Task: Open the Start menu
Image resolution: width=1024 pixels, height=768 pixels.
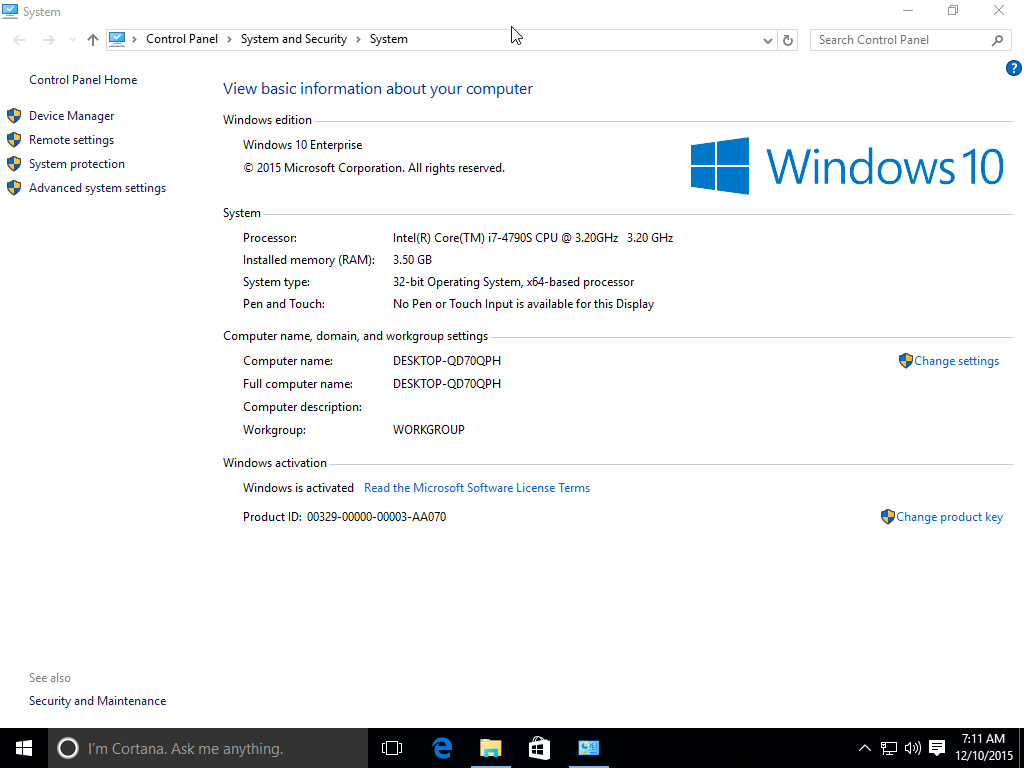Action: [x=24, y=748]
